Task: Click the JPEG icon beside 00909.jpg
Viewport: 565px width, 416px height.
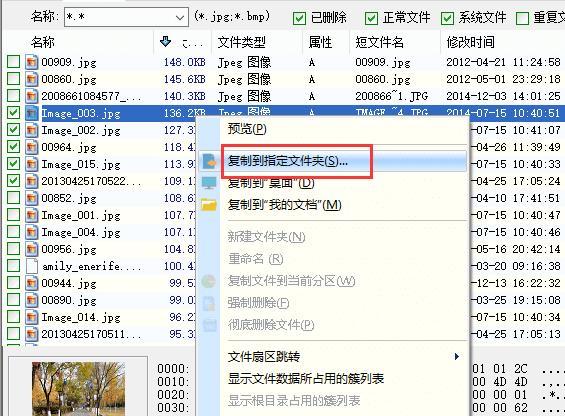Action: point(31,62)
